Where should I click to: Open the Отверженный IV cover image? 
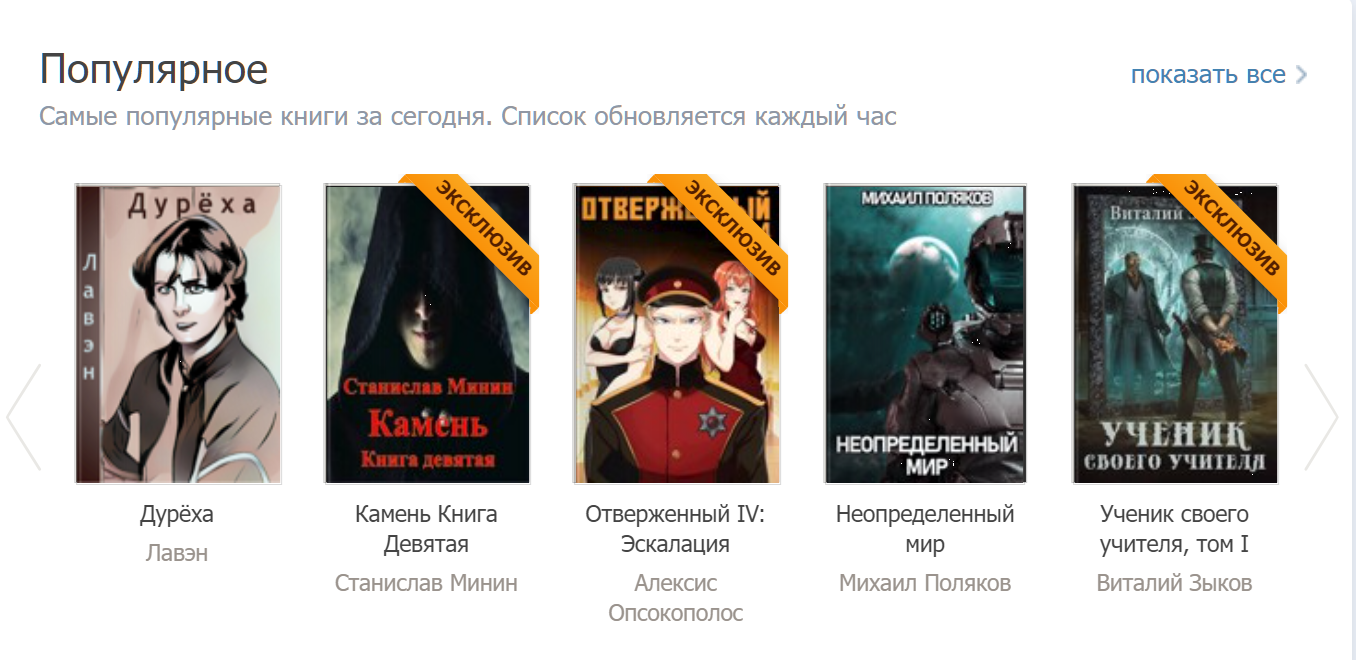click(x=676, y=334)
